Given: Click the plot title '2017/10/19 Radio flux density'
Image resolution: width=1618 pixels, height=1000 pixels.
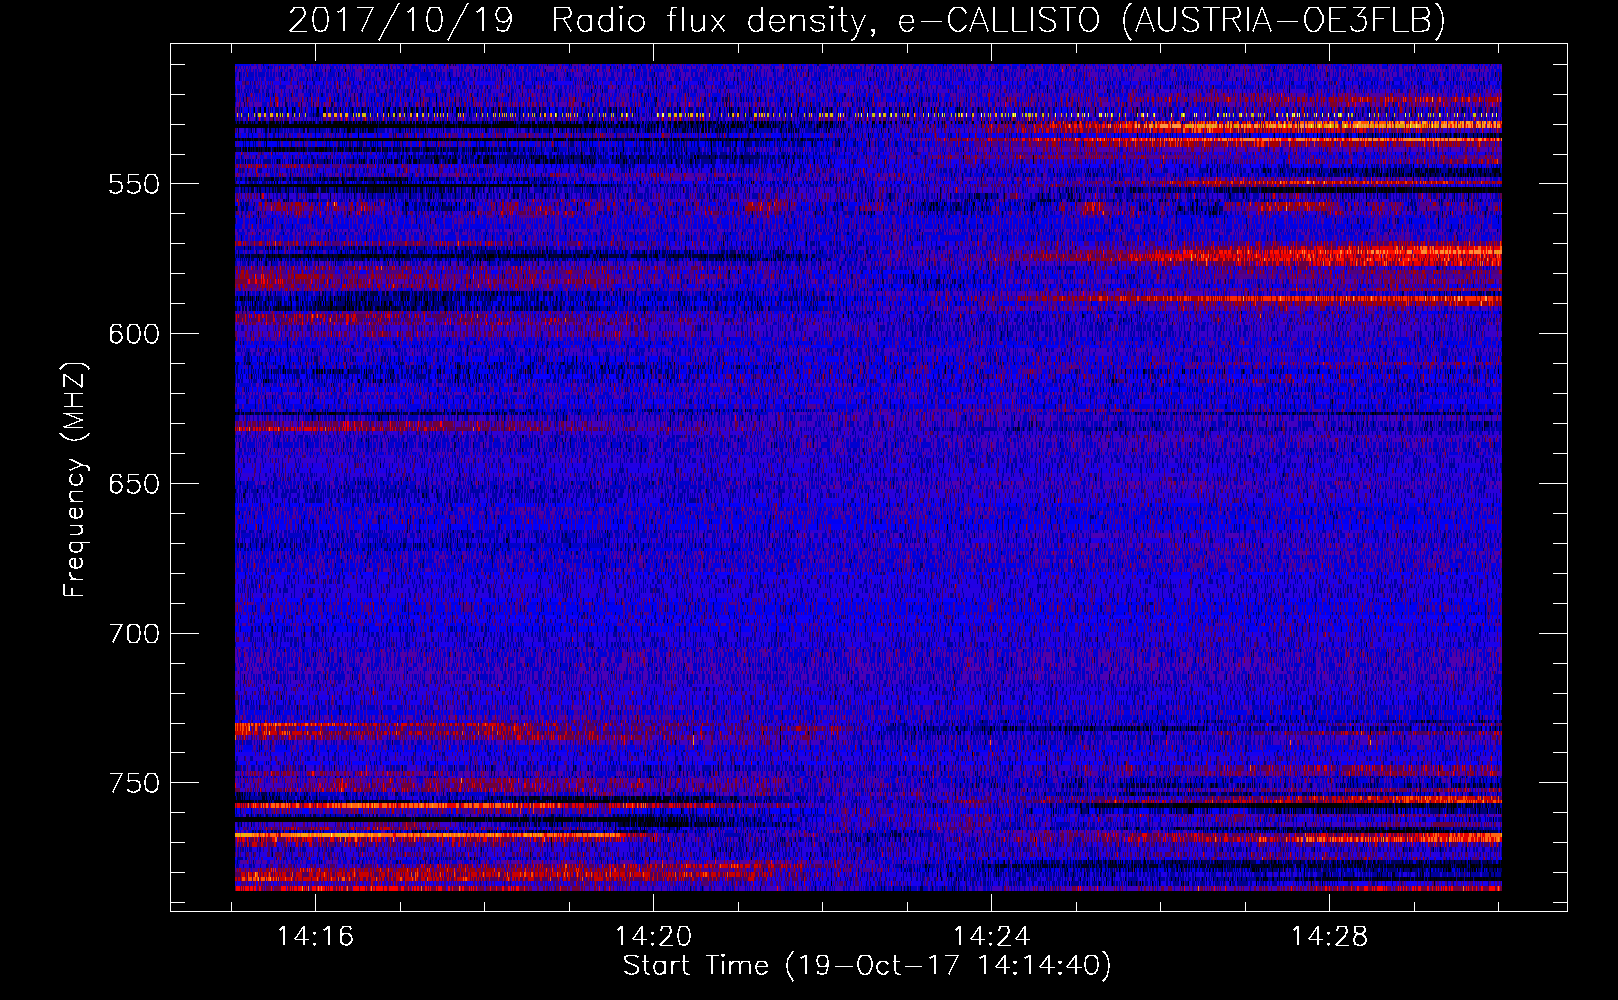Looking at the screenshot, I should click(x=578, y=20).
